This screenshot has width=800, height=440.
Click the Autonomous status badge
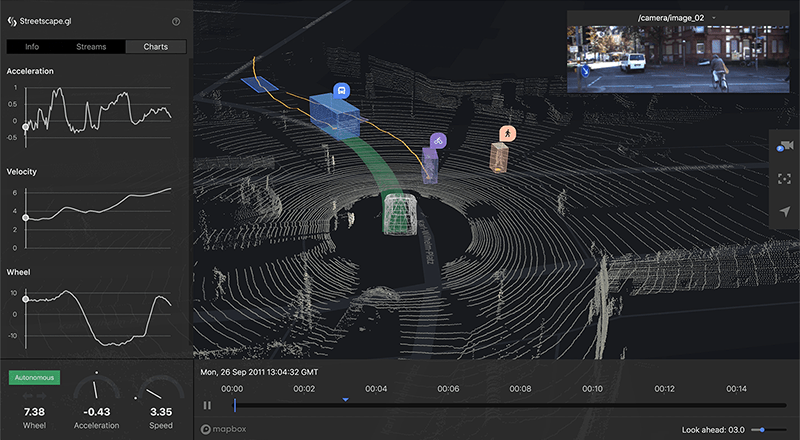click(34, 378)
